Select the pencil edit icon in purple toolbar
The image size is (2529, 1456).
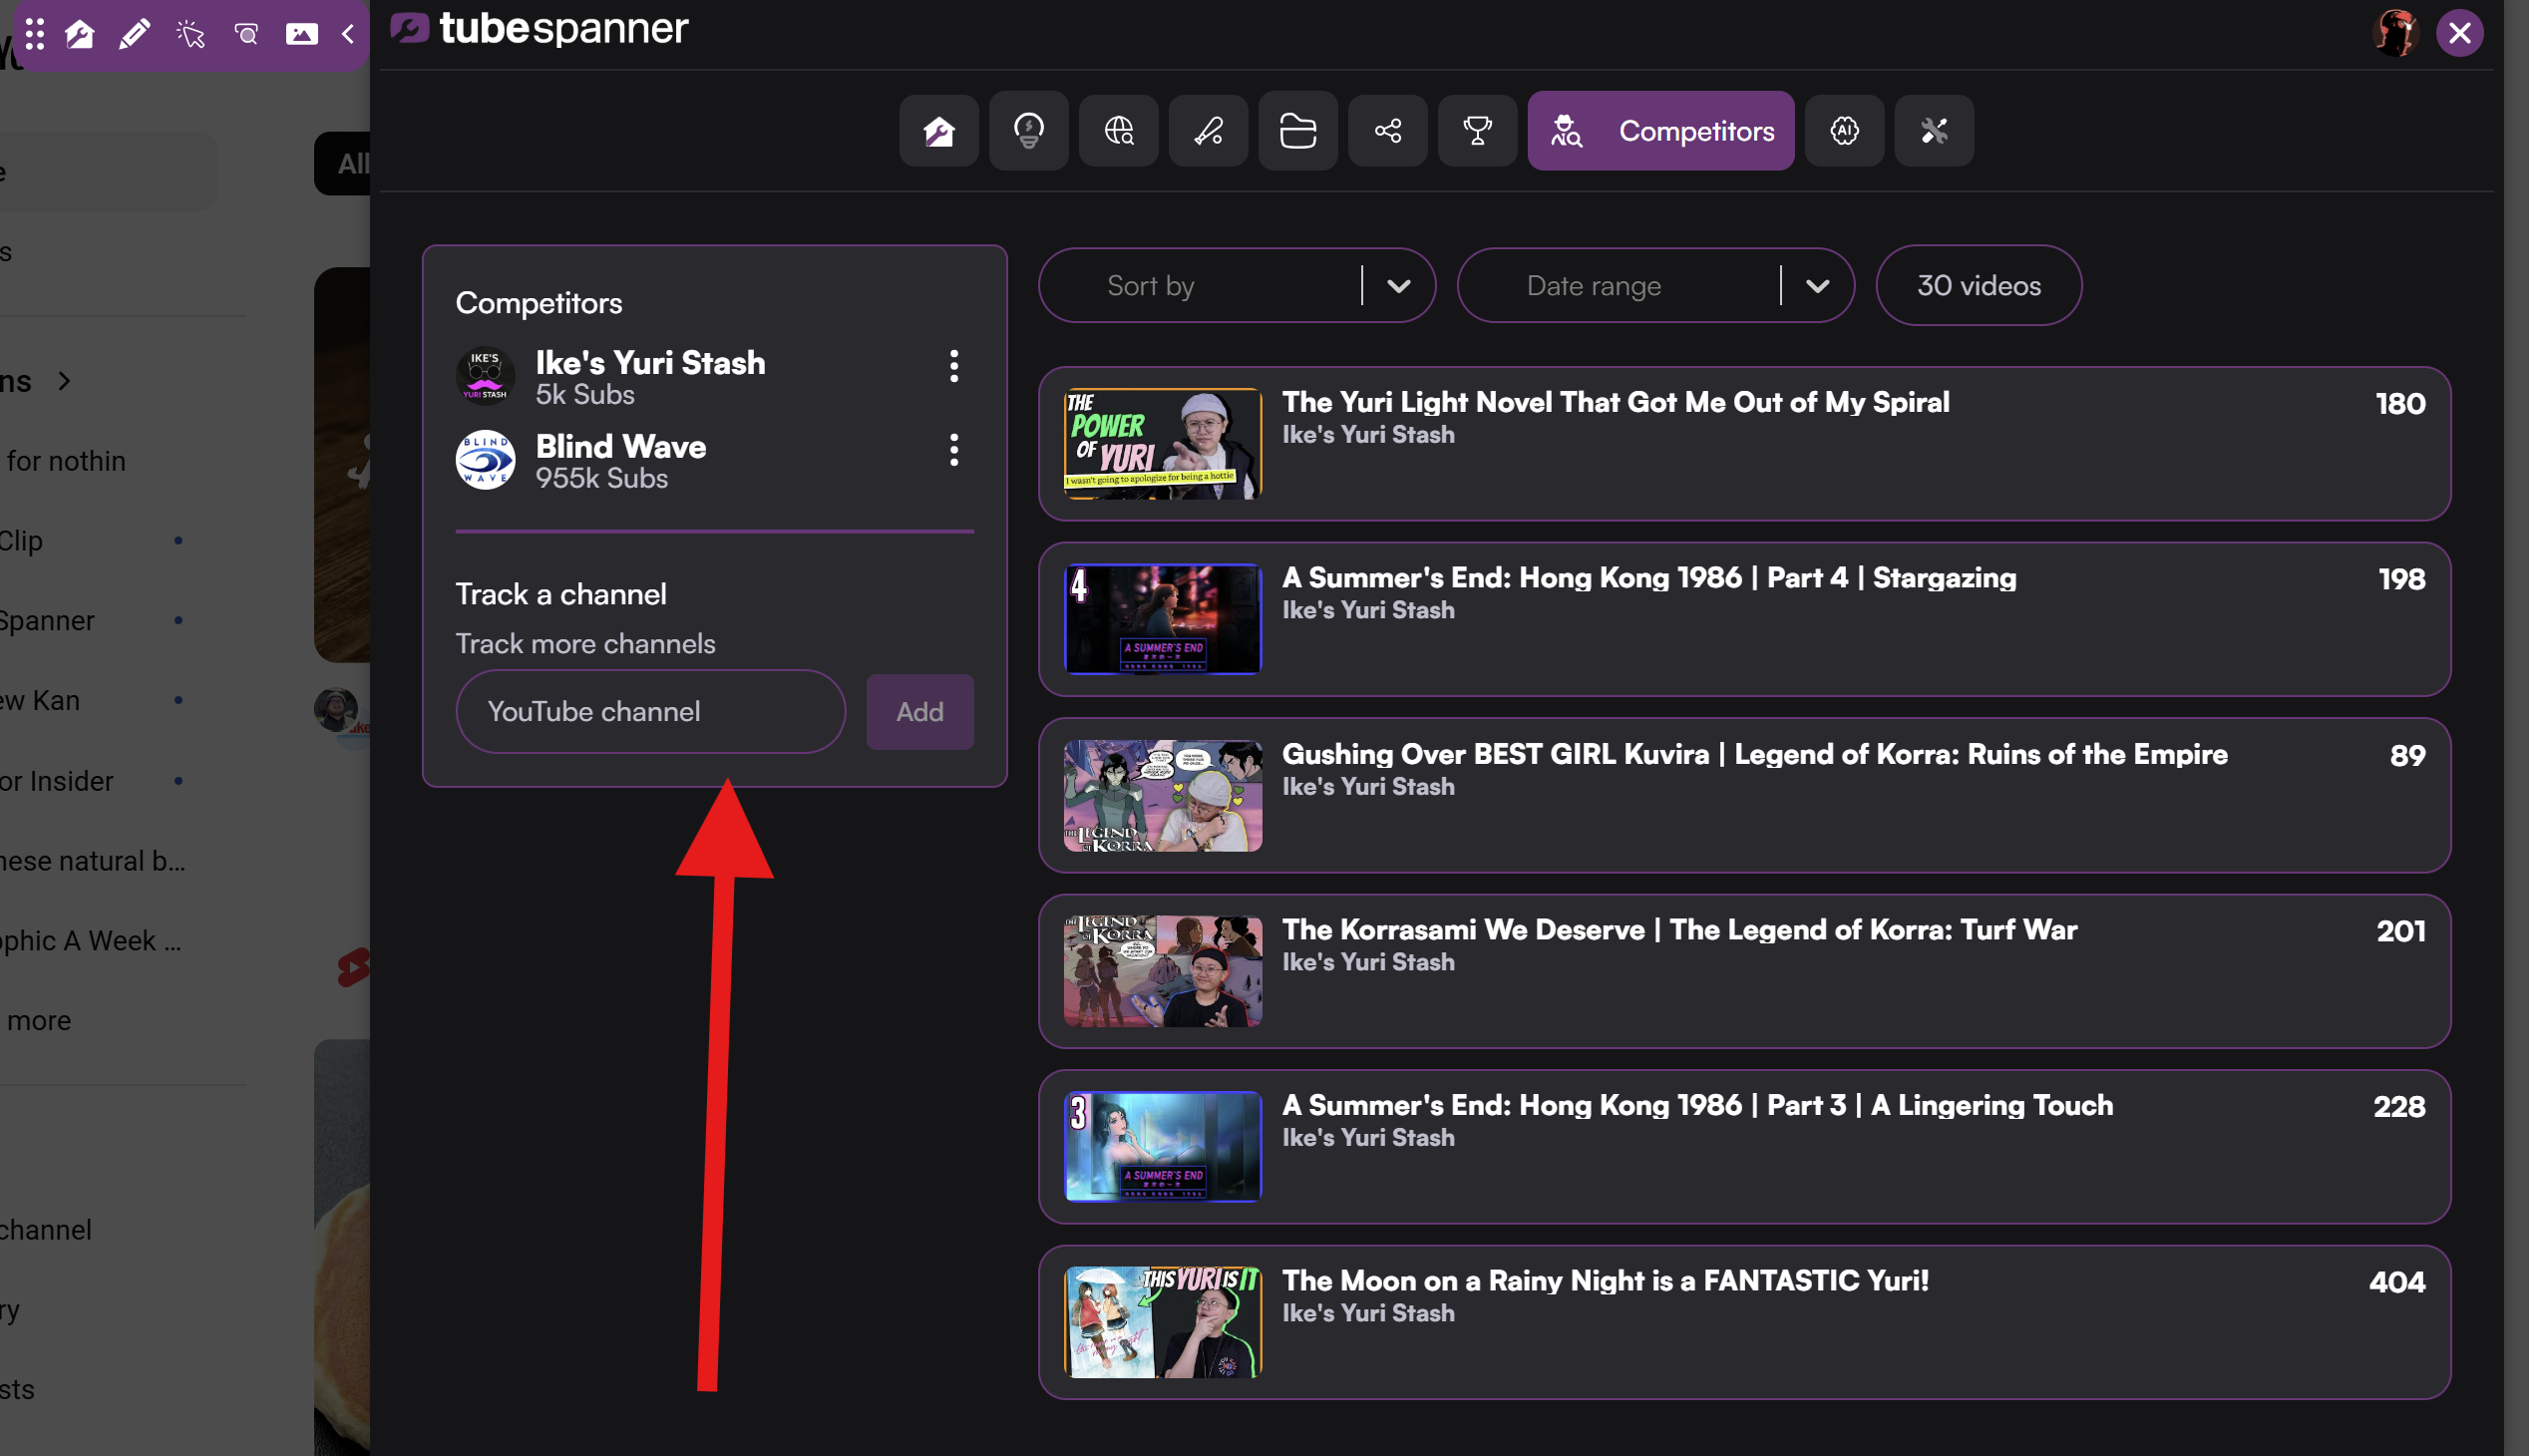click(134, 34)
